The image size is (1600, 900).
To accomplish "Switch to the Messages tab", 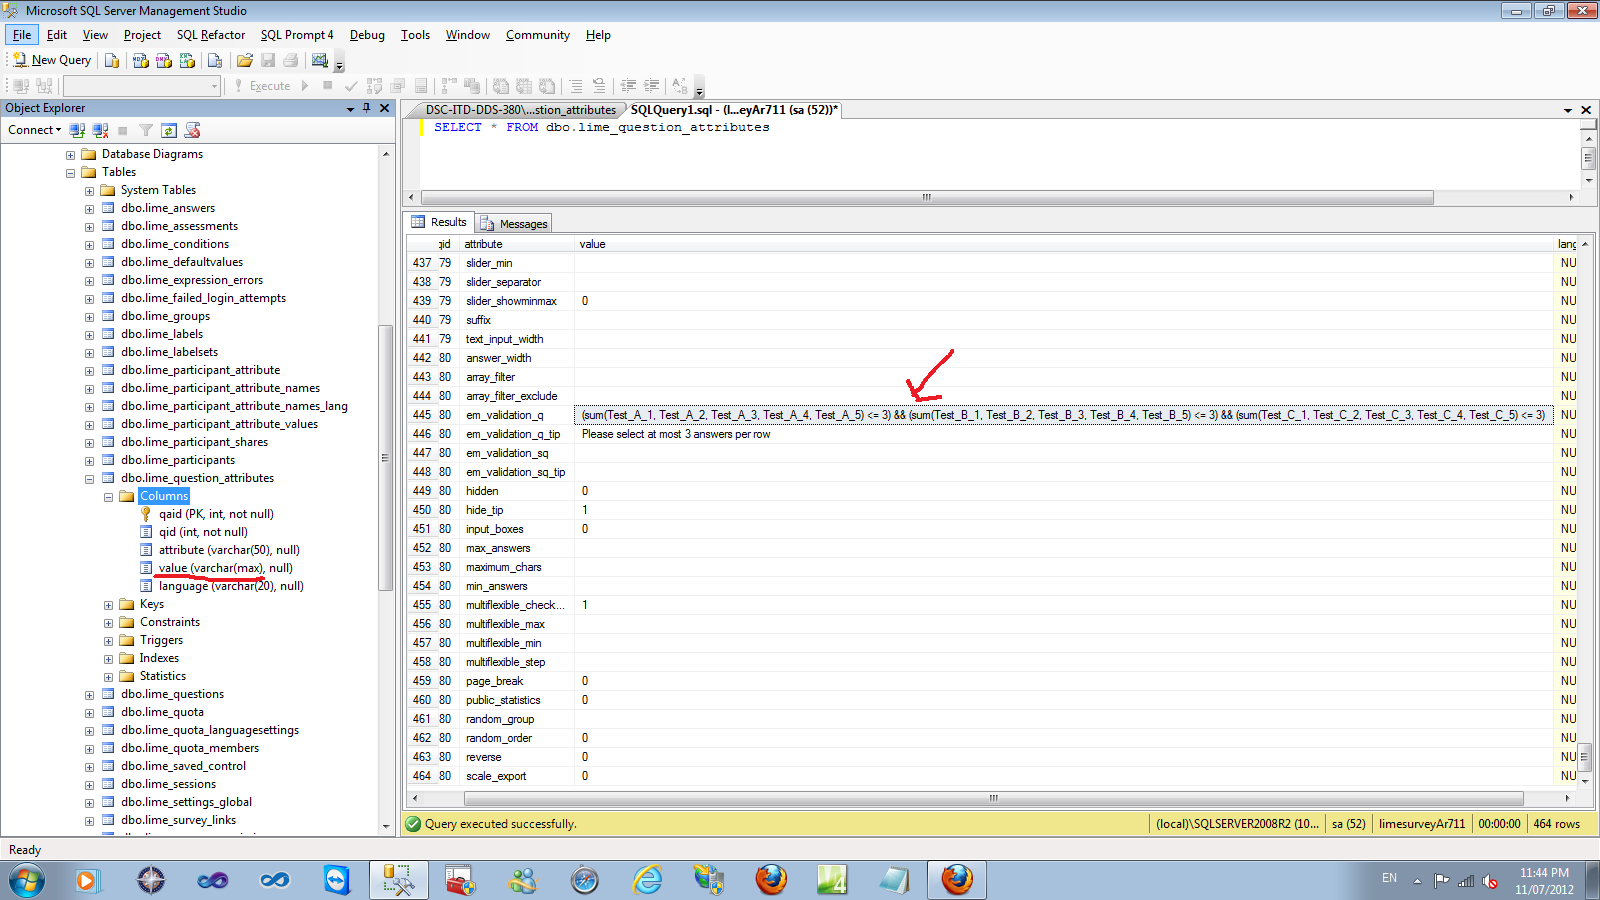I will coord(514,224).
